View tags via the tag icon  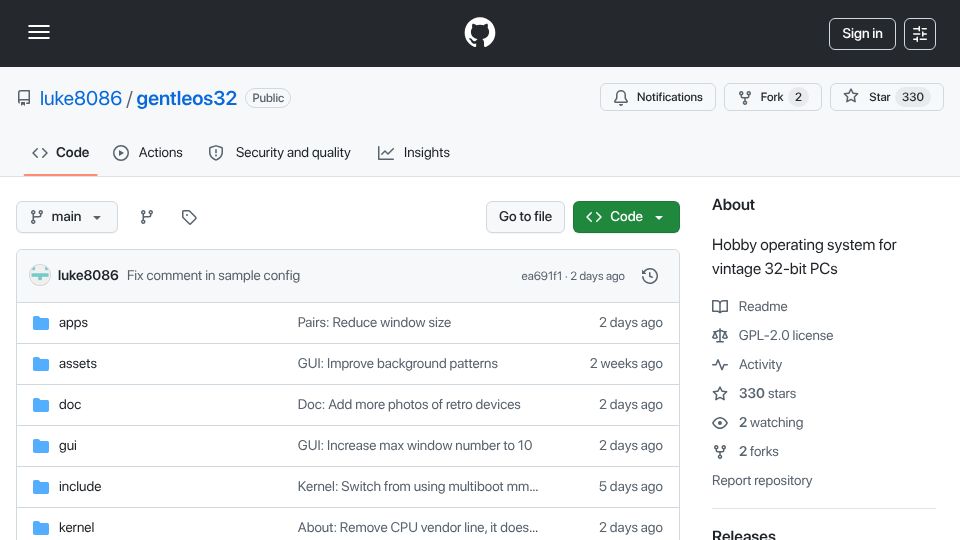[x=189, y=217]
